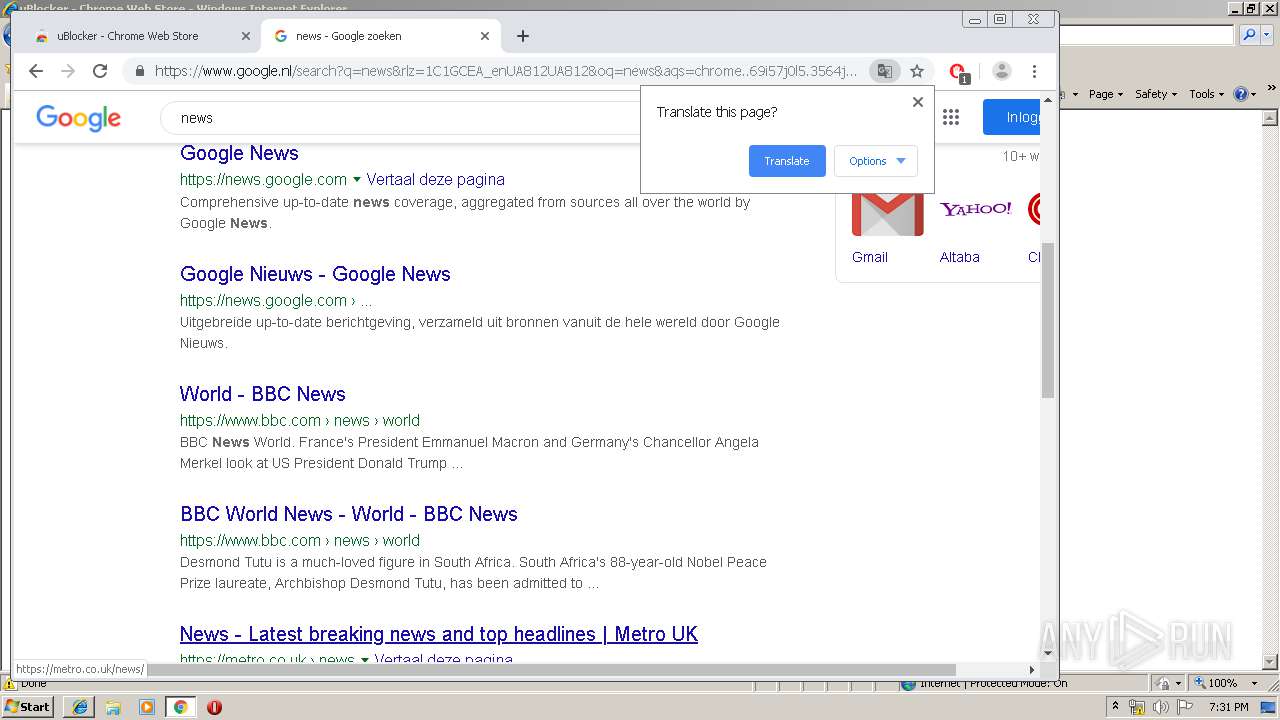The image size is (1280, 720).
Task: Open Internet Explorer Help icon
Action: pyautogui.click(x=1240, y=94)
